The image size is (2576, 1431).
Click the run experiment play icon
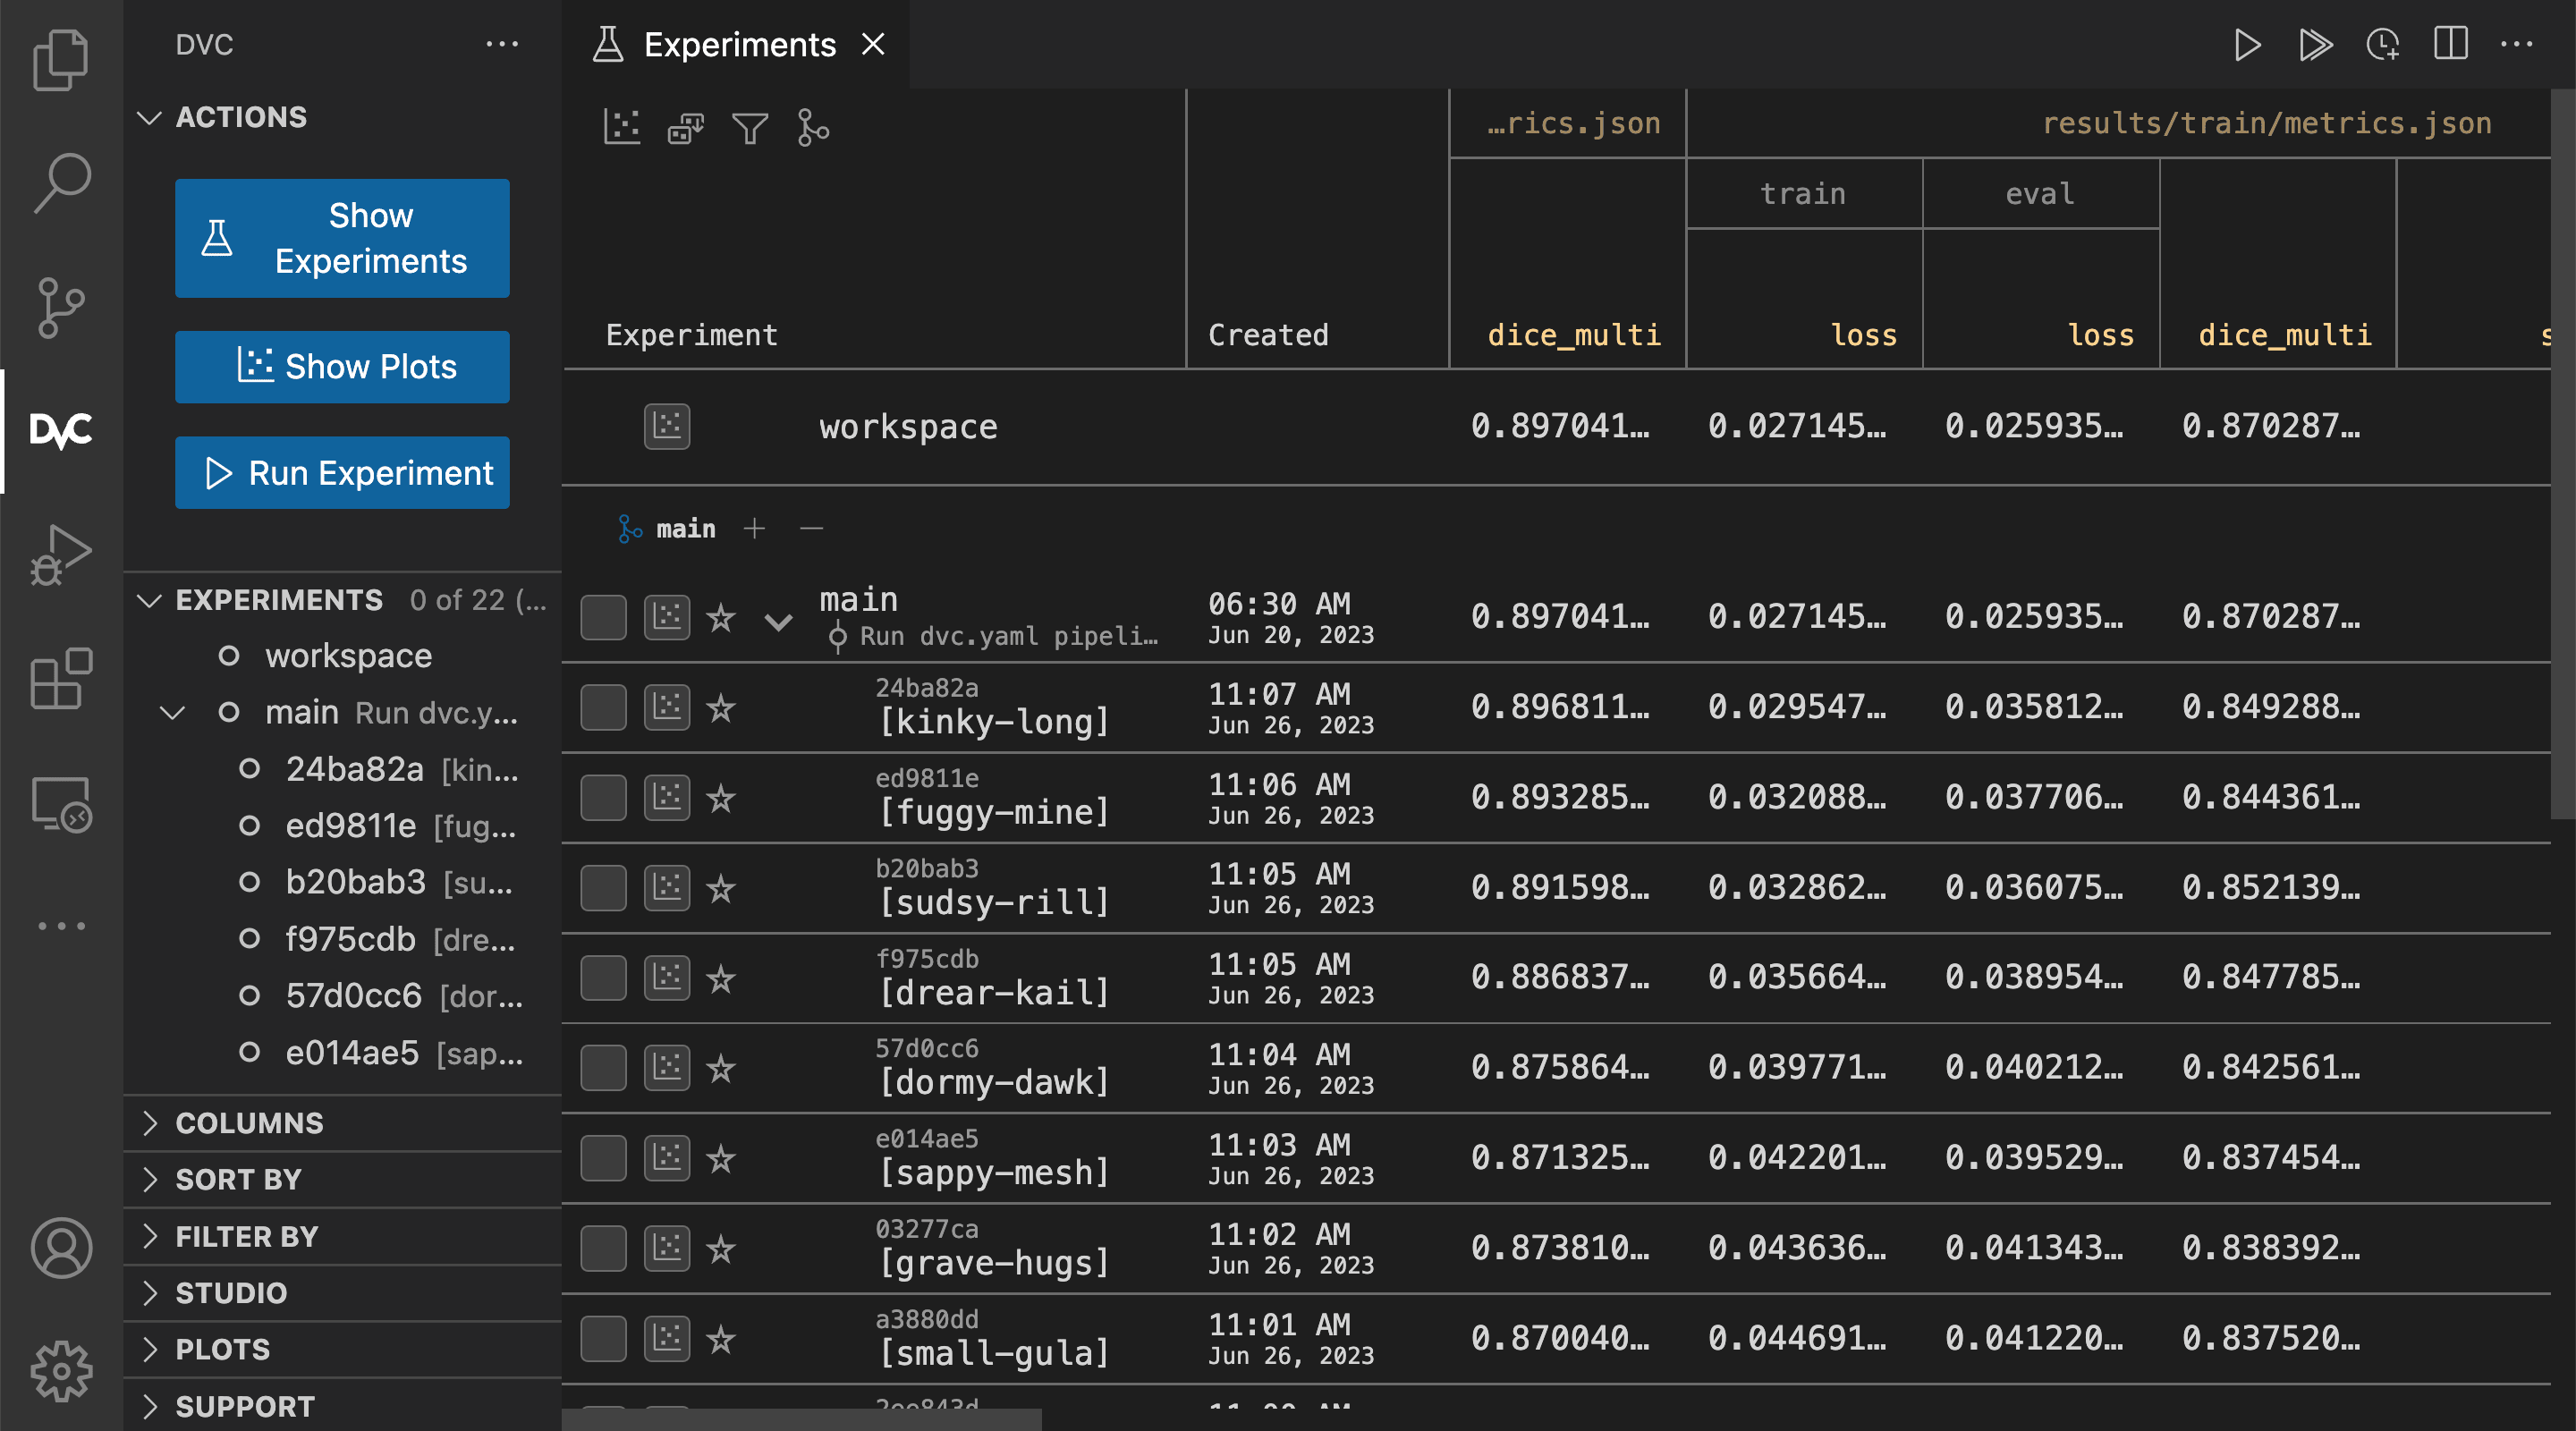click(2246, 45)
